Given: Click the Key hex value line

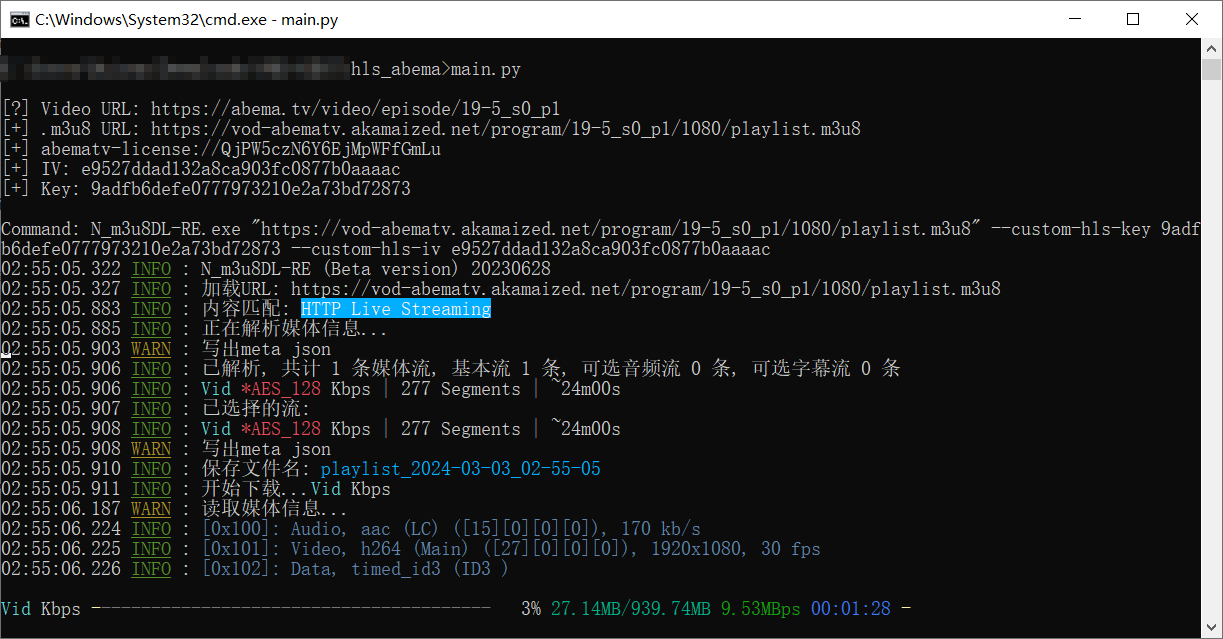Looking at the screenshot, I should click(x=250, y=189).
